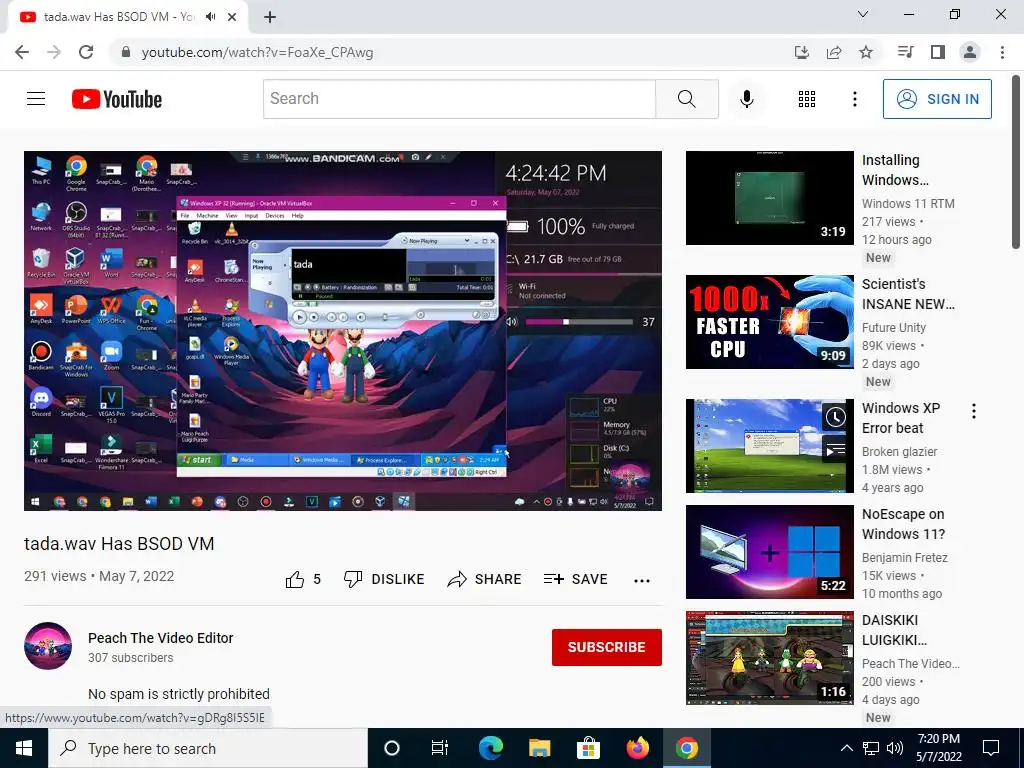Open the Scientist's INSANE NEW video title
This screenshot has height=768, width=1024.
[908, 294]
